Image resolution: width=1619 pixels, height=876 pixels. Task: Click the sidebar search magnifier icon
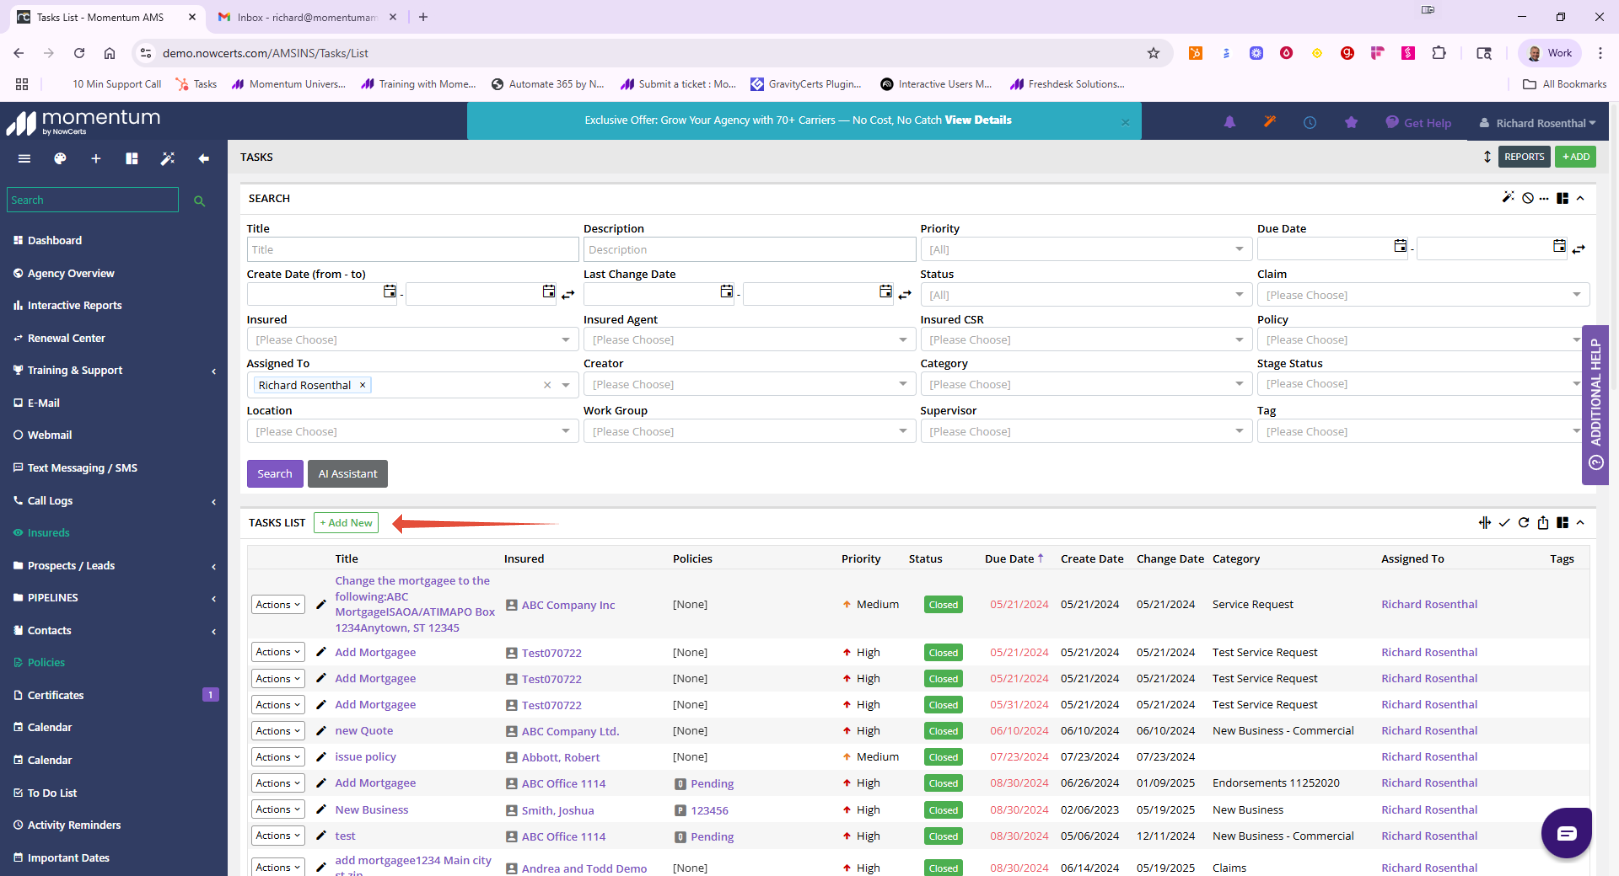[x=199, y=201]
